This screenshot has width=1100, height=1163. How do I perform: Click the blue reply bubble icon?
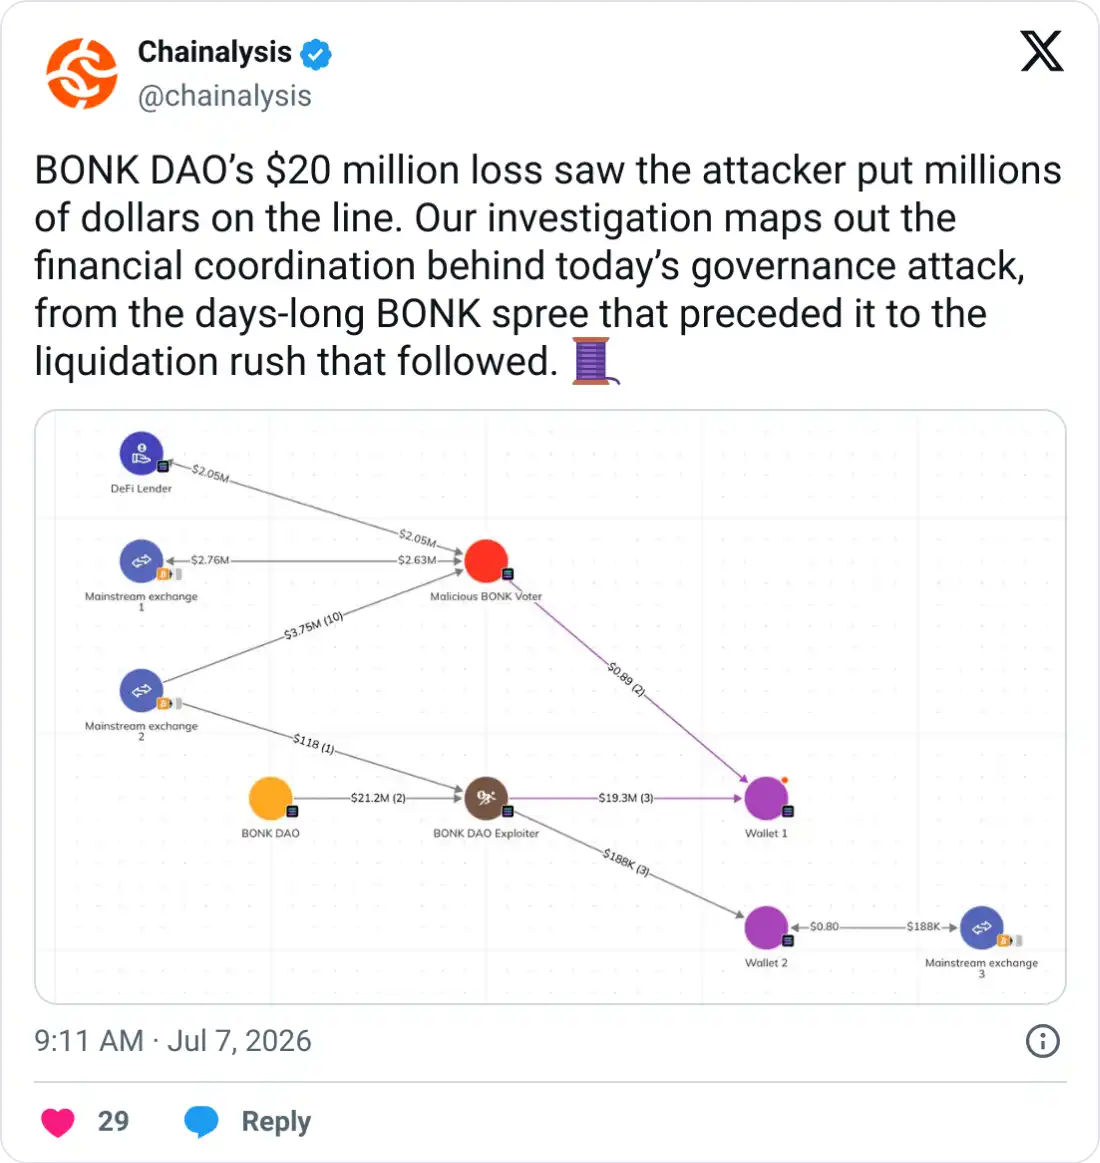[x=201, y=1121]
